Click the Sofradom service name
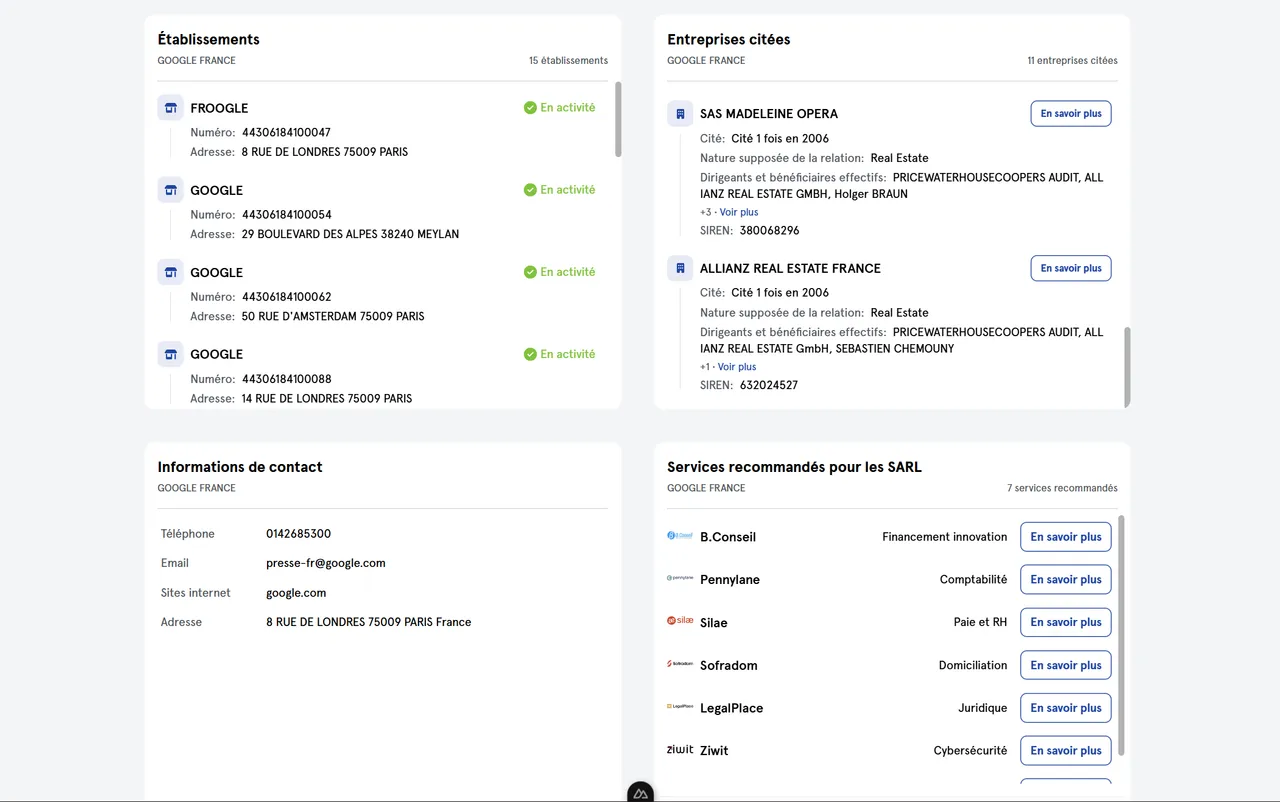The image size is (1280, 802). pyautogui.click(x=729, y=665)
